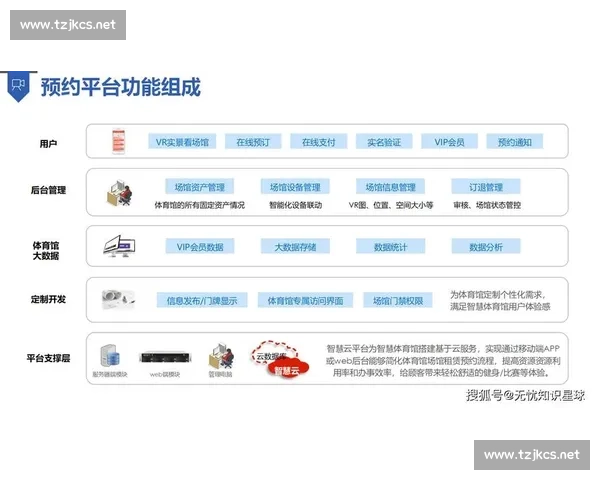Click the operator-at-desk icon in 后台管理 row
This screenshot has height=480, width=600.
pyautogui.click(x=119, y=193)
